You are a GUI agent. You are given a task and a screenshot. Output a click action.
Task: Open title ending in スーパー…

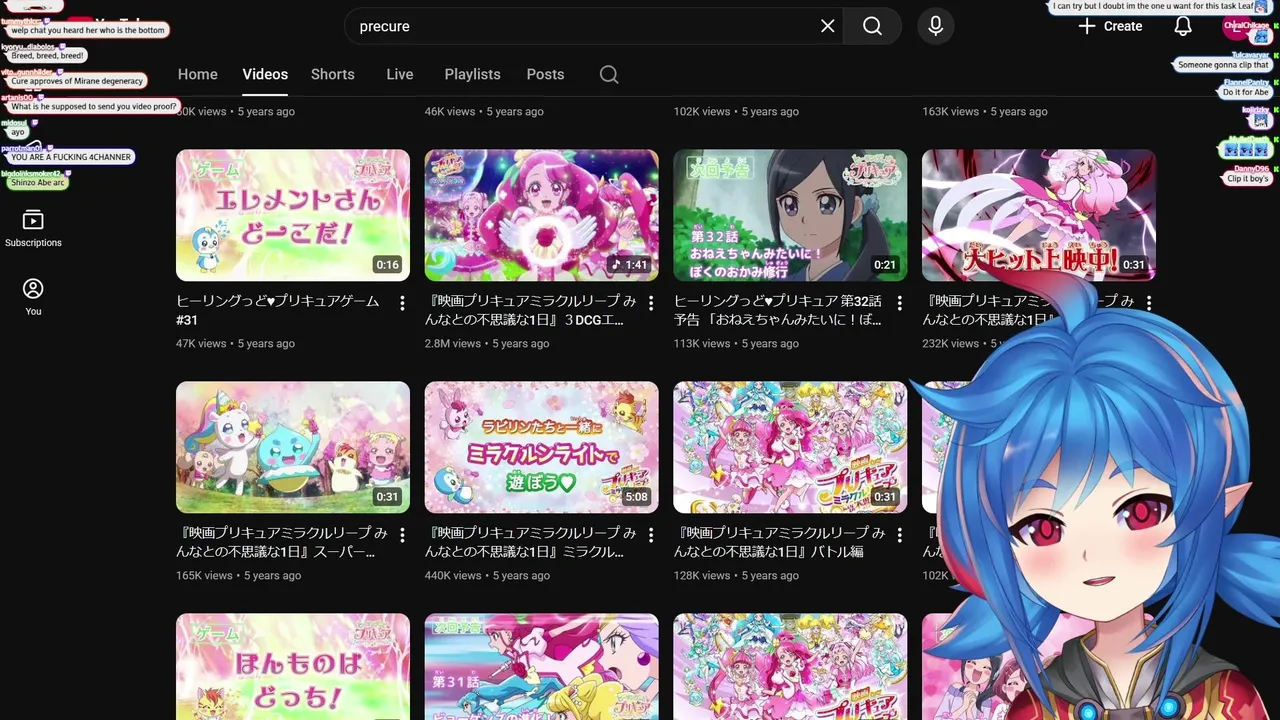[x=282, y=542]
